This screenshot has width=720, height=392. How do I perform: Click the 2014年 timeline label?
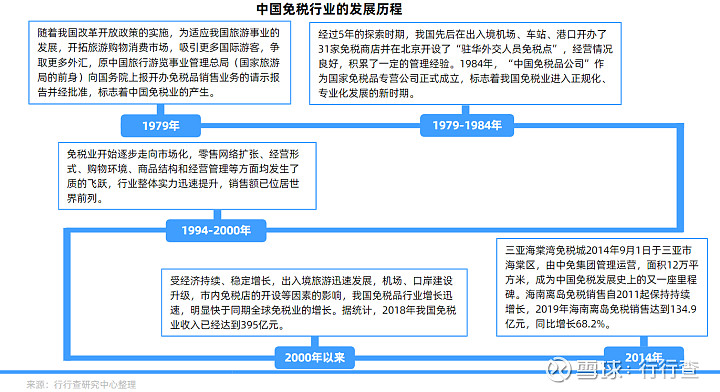pyautogui.click(x=644, y=357)
